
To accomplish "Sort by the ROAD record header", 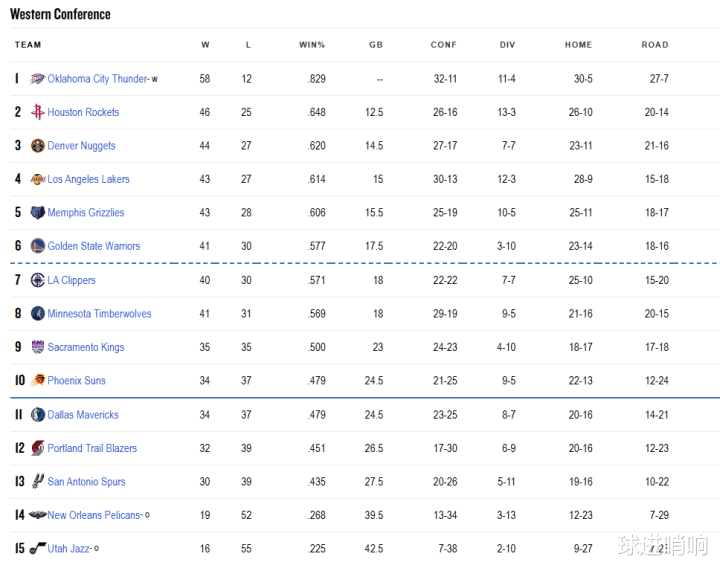I will click(655, 45).
